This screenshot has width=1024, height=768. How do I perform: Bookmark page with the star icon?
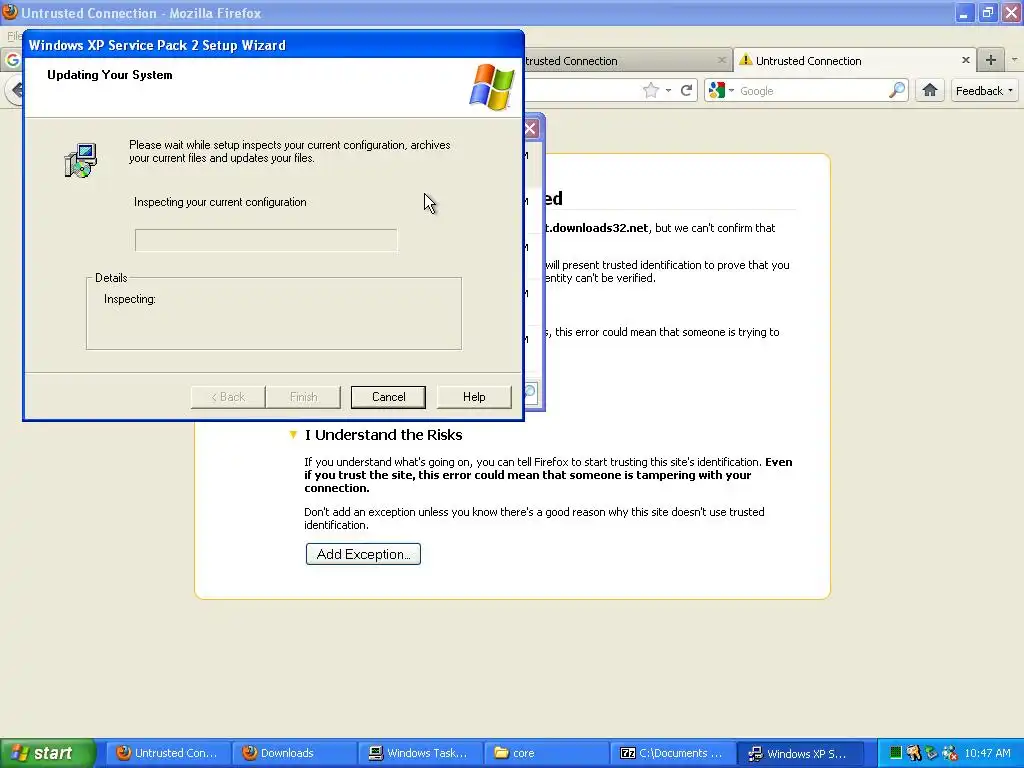pos(651,91)
